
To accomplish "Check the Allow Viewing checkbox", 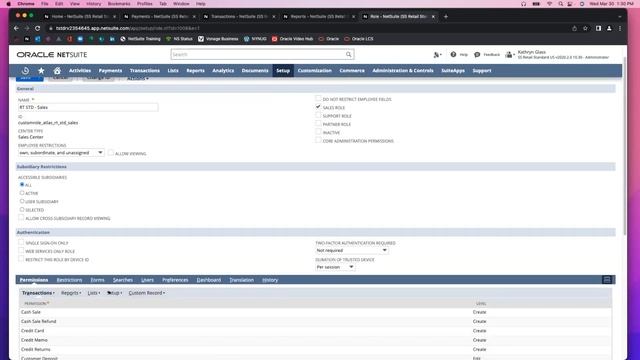I will [x=111, y=153].
